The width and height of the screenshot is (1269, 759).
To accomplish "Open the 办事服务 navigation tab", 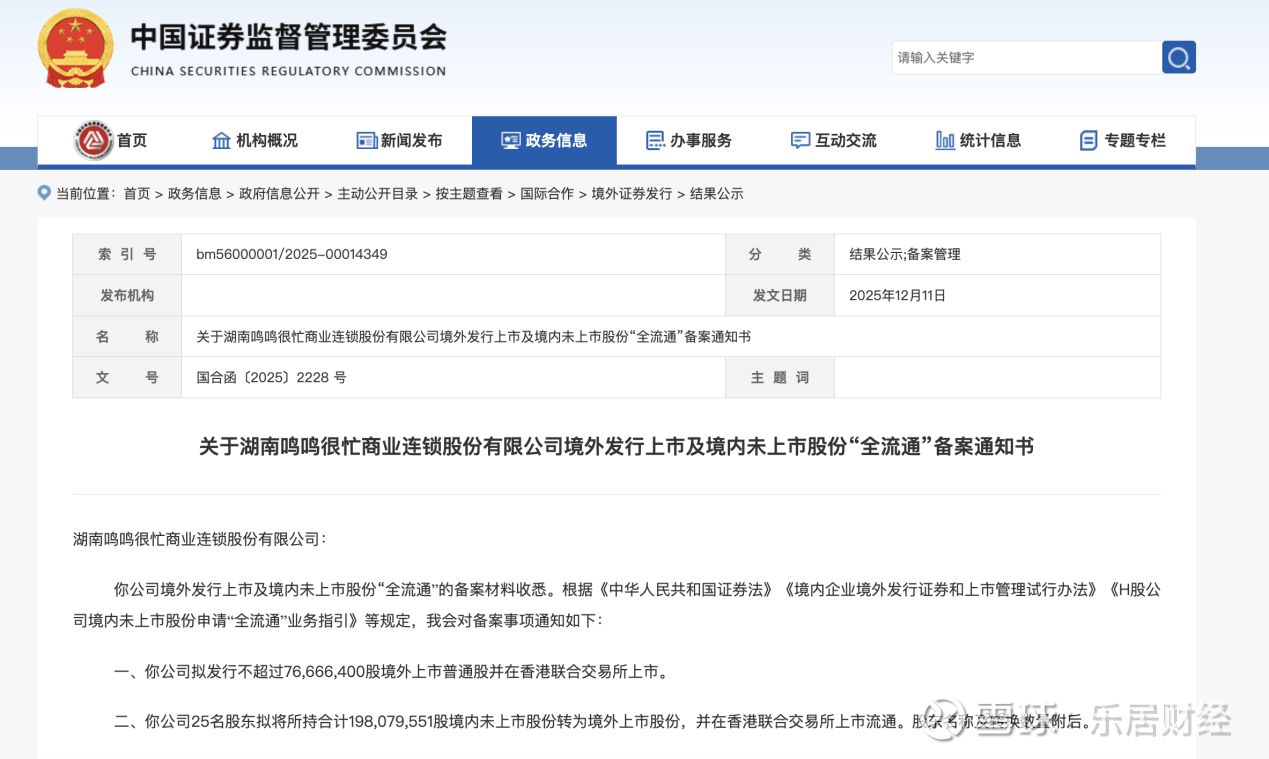I will click(689, 140).
